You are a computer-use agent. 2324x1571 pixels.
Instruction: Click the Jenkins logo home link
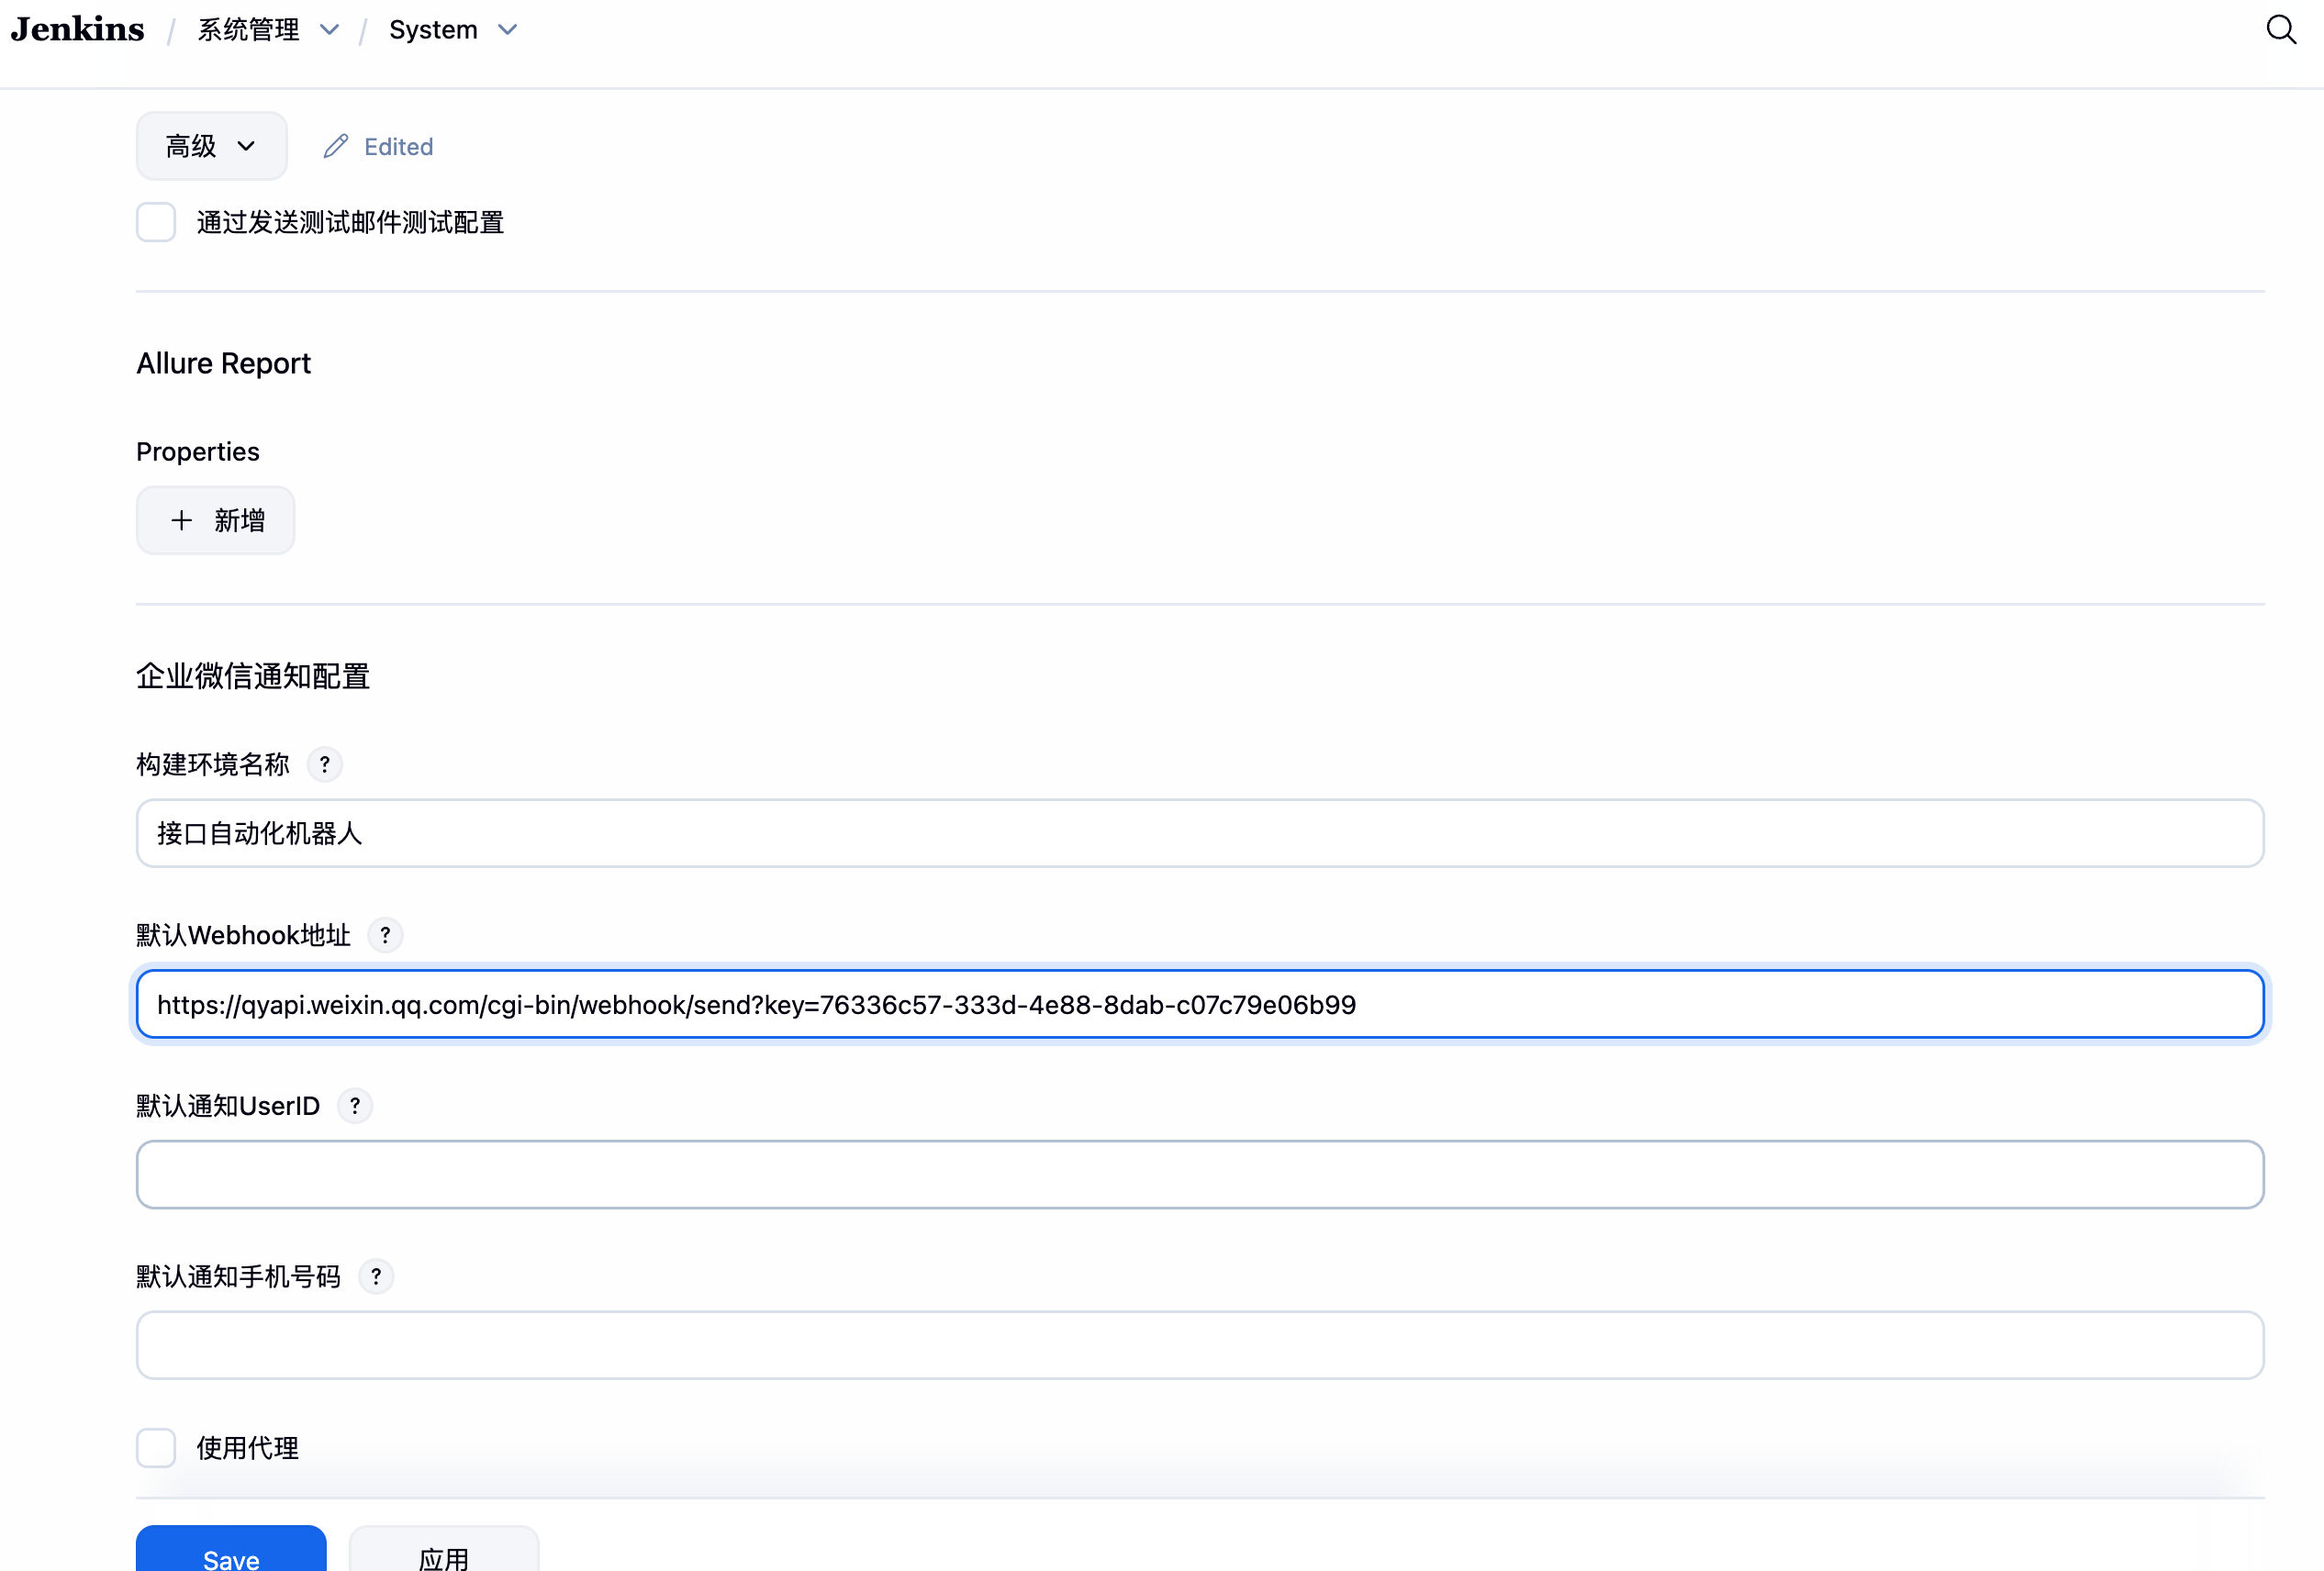point(78,30)
